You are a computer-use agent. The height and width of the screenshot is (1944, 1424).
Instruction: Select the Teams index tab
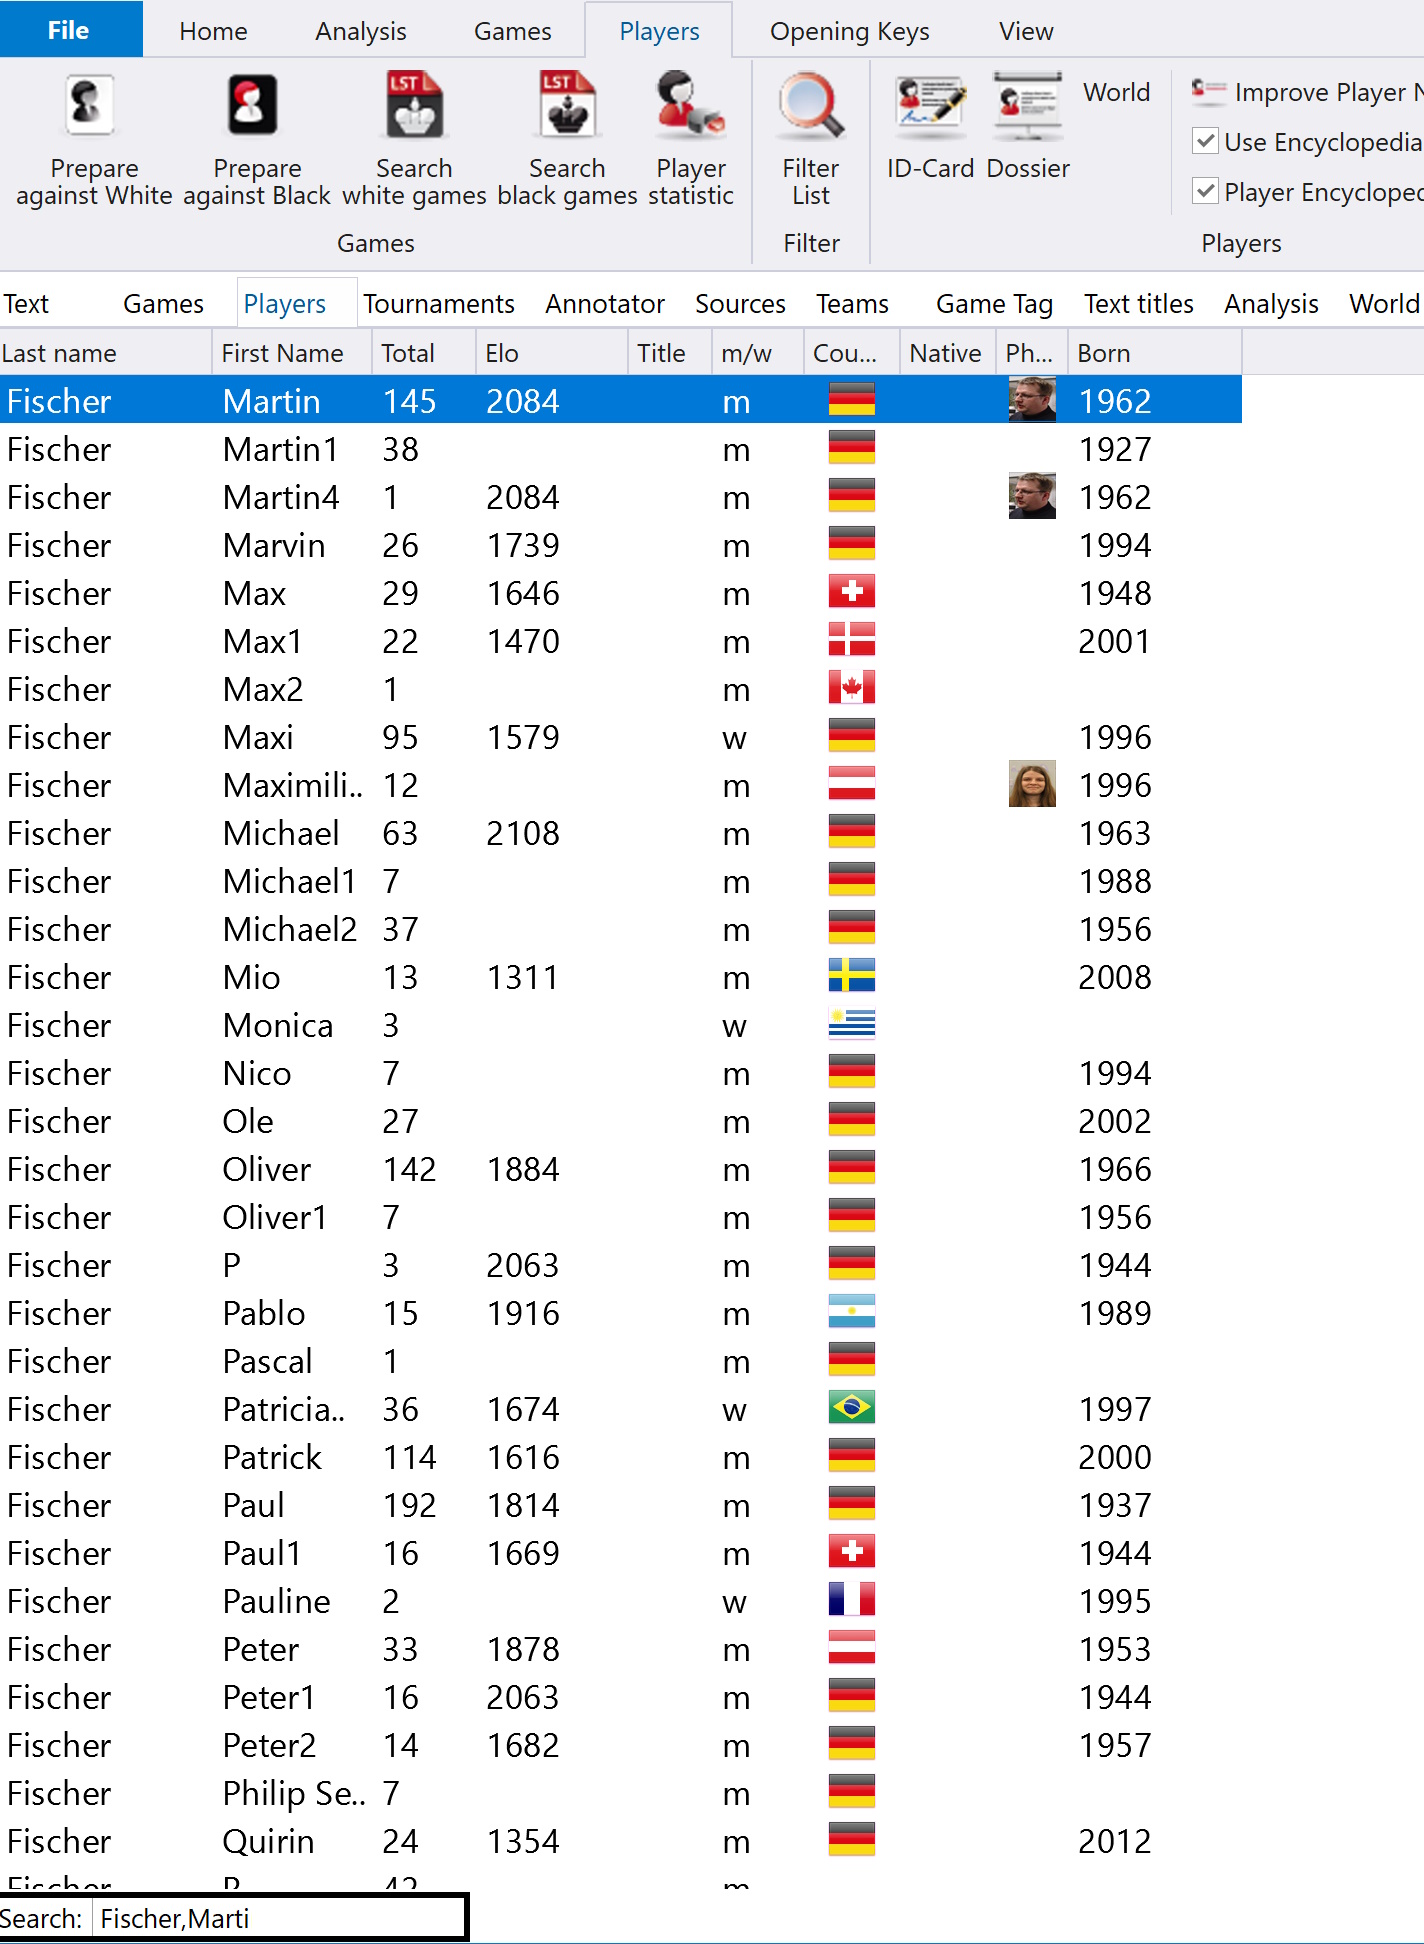[x=852, y=303]
